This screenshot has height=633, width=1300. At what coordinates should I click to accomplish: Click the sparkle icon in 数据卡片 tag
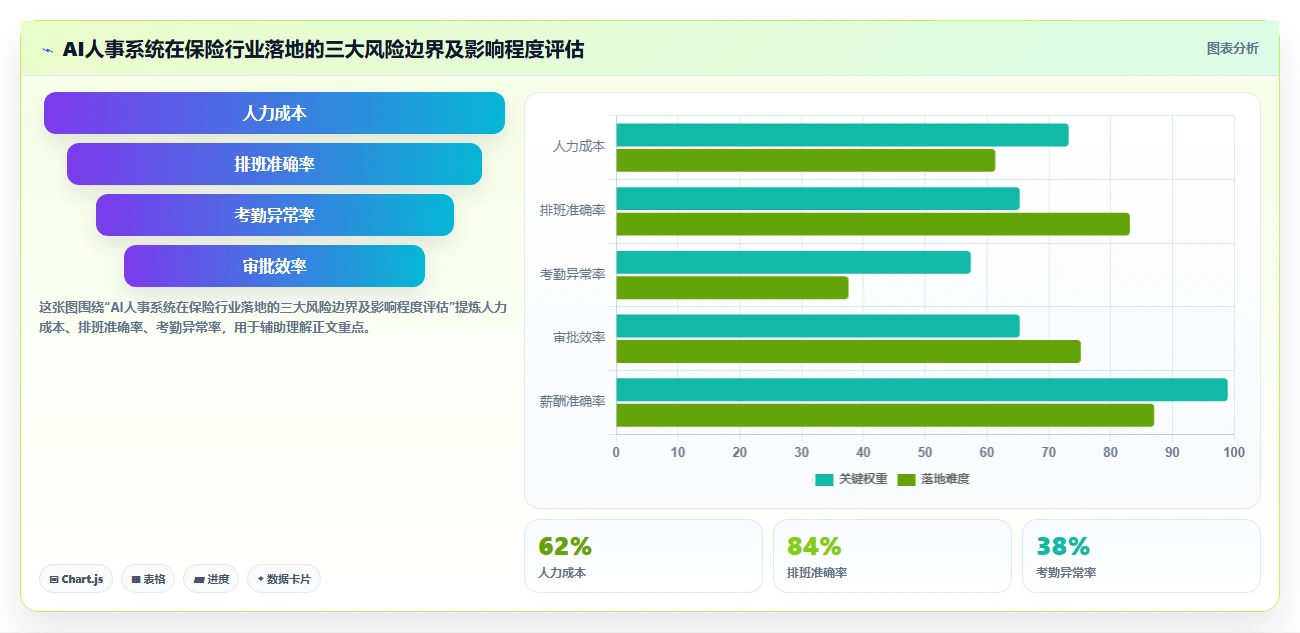(x=261, y=579)
